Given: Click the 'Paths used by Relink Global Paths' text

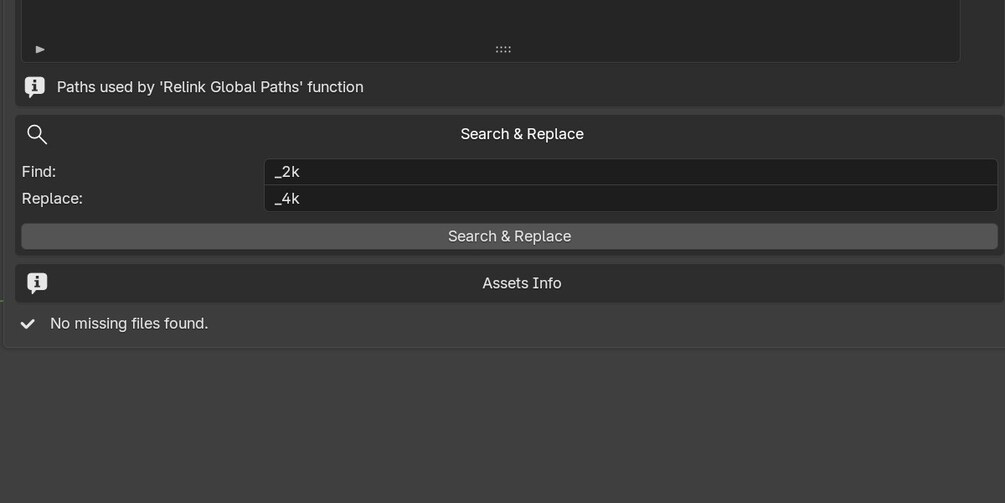Looking at the screenshot, I should click(210, 87).
